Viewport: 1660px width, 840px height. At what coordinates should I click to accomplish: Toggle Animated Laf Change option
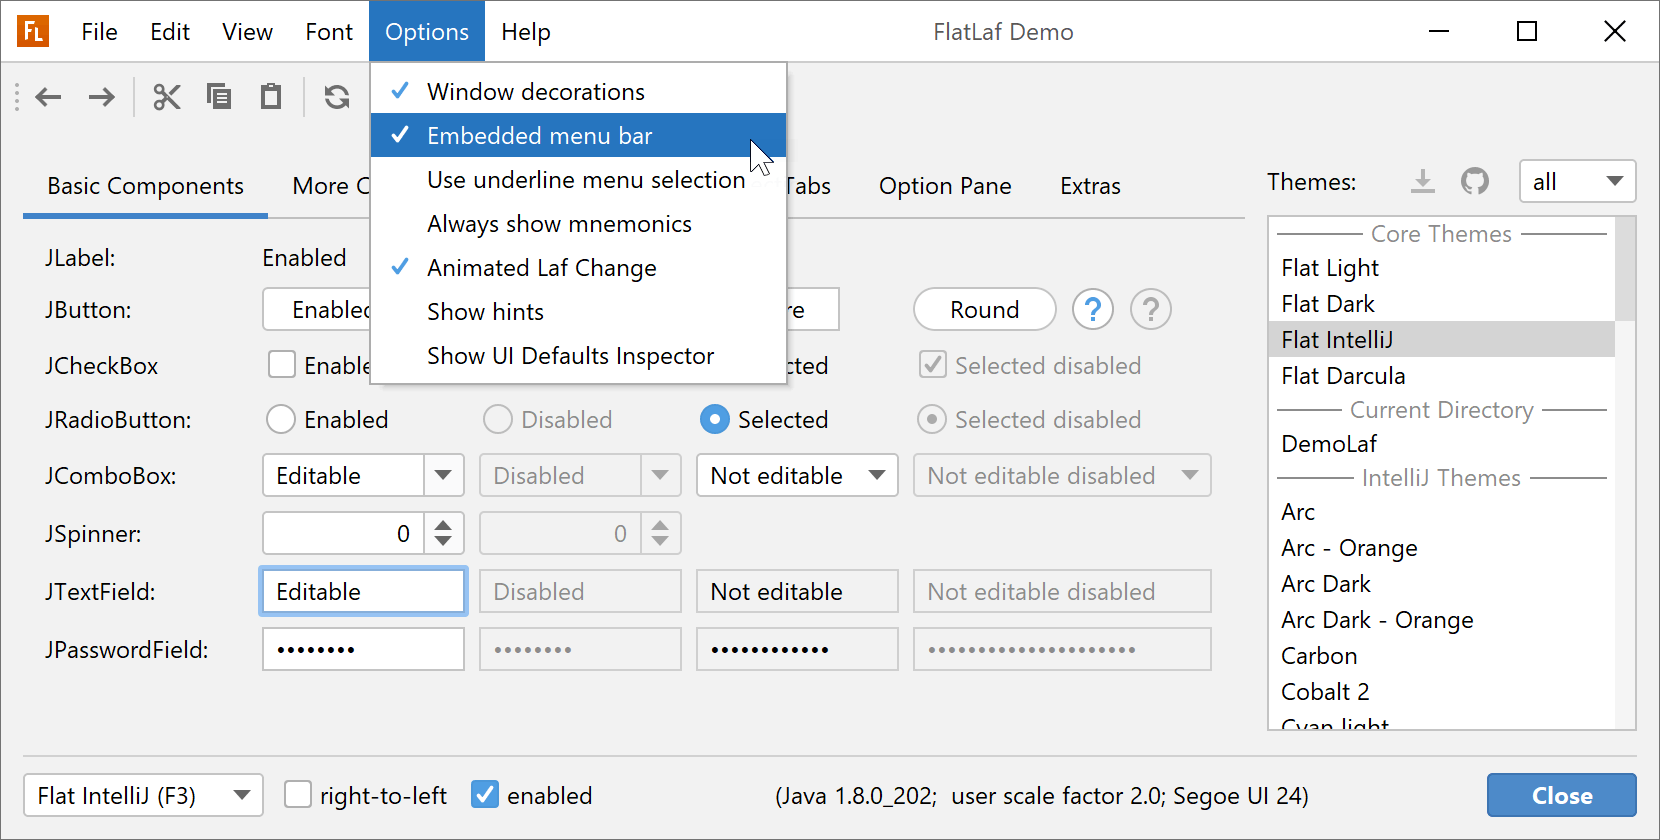[x=578, y=267]
